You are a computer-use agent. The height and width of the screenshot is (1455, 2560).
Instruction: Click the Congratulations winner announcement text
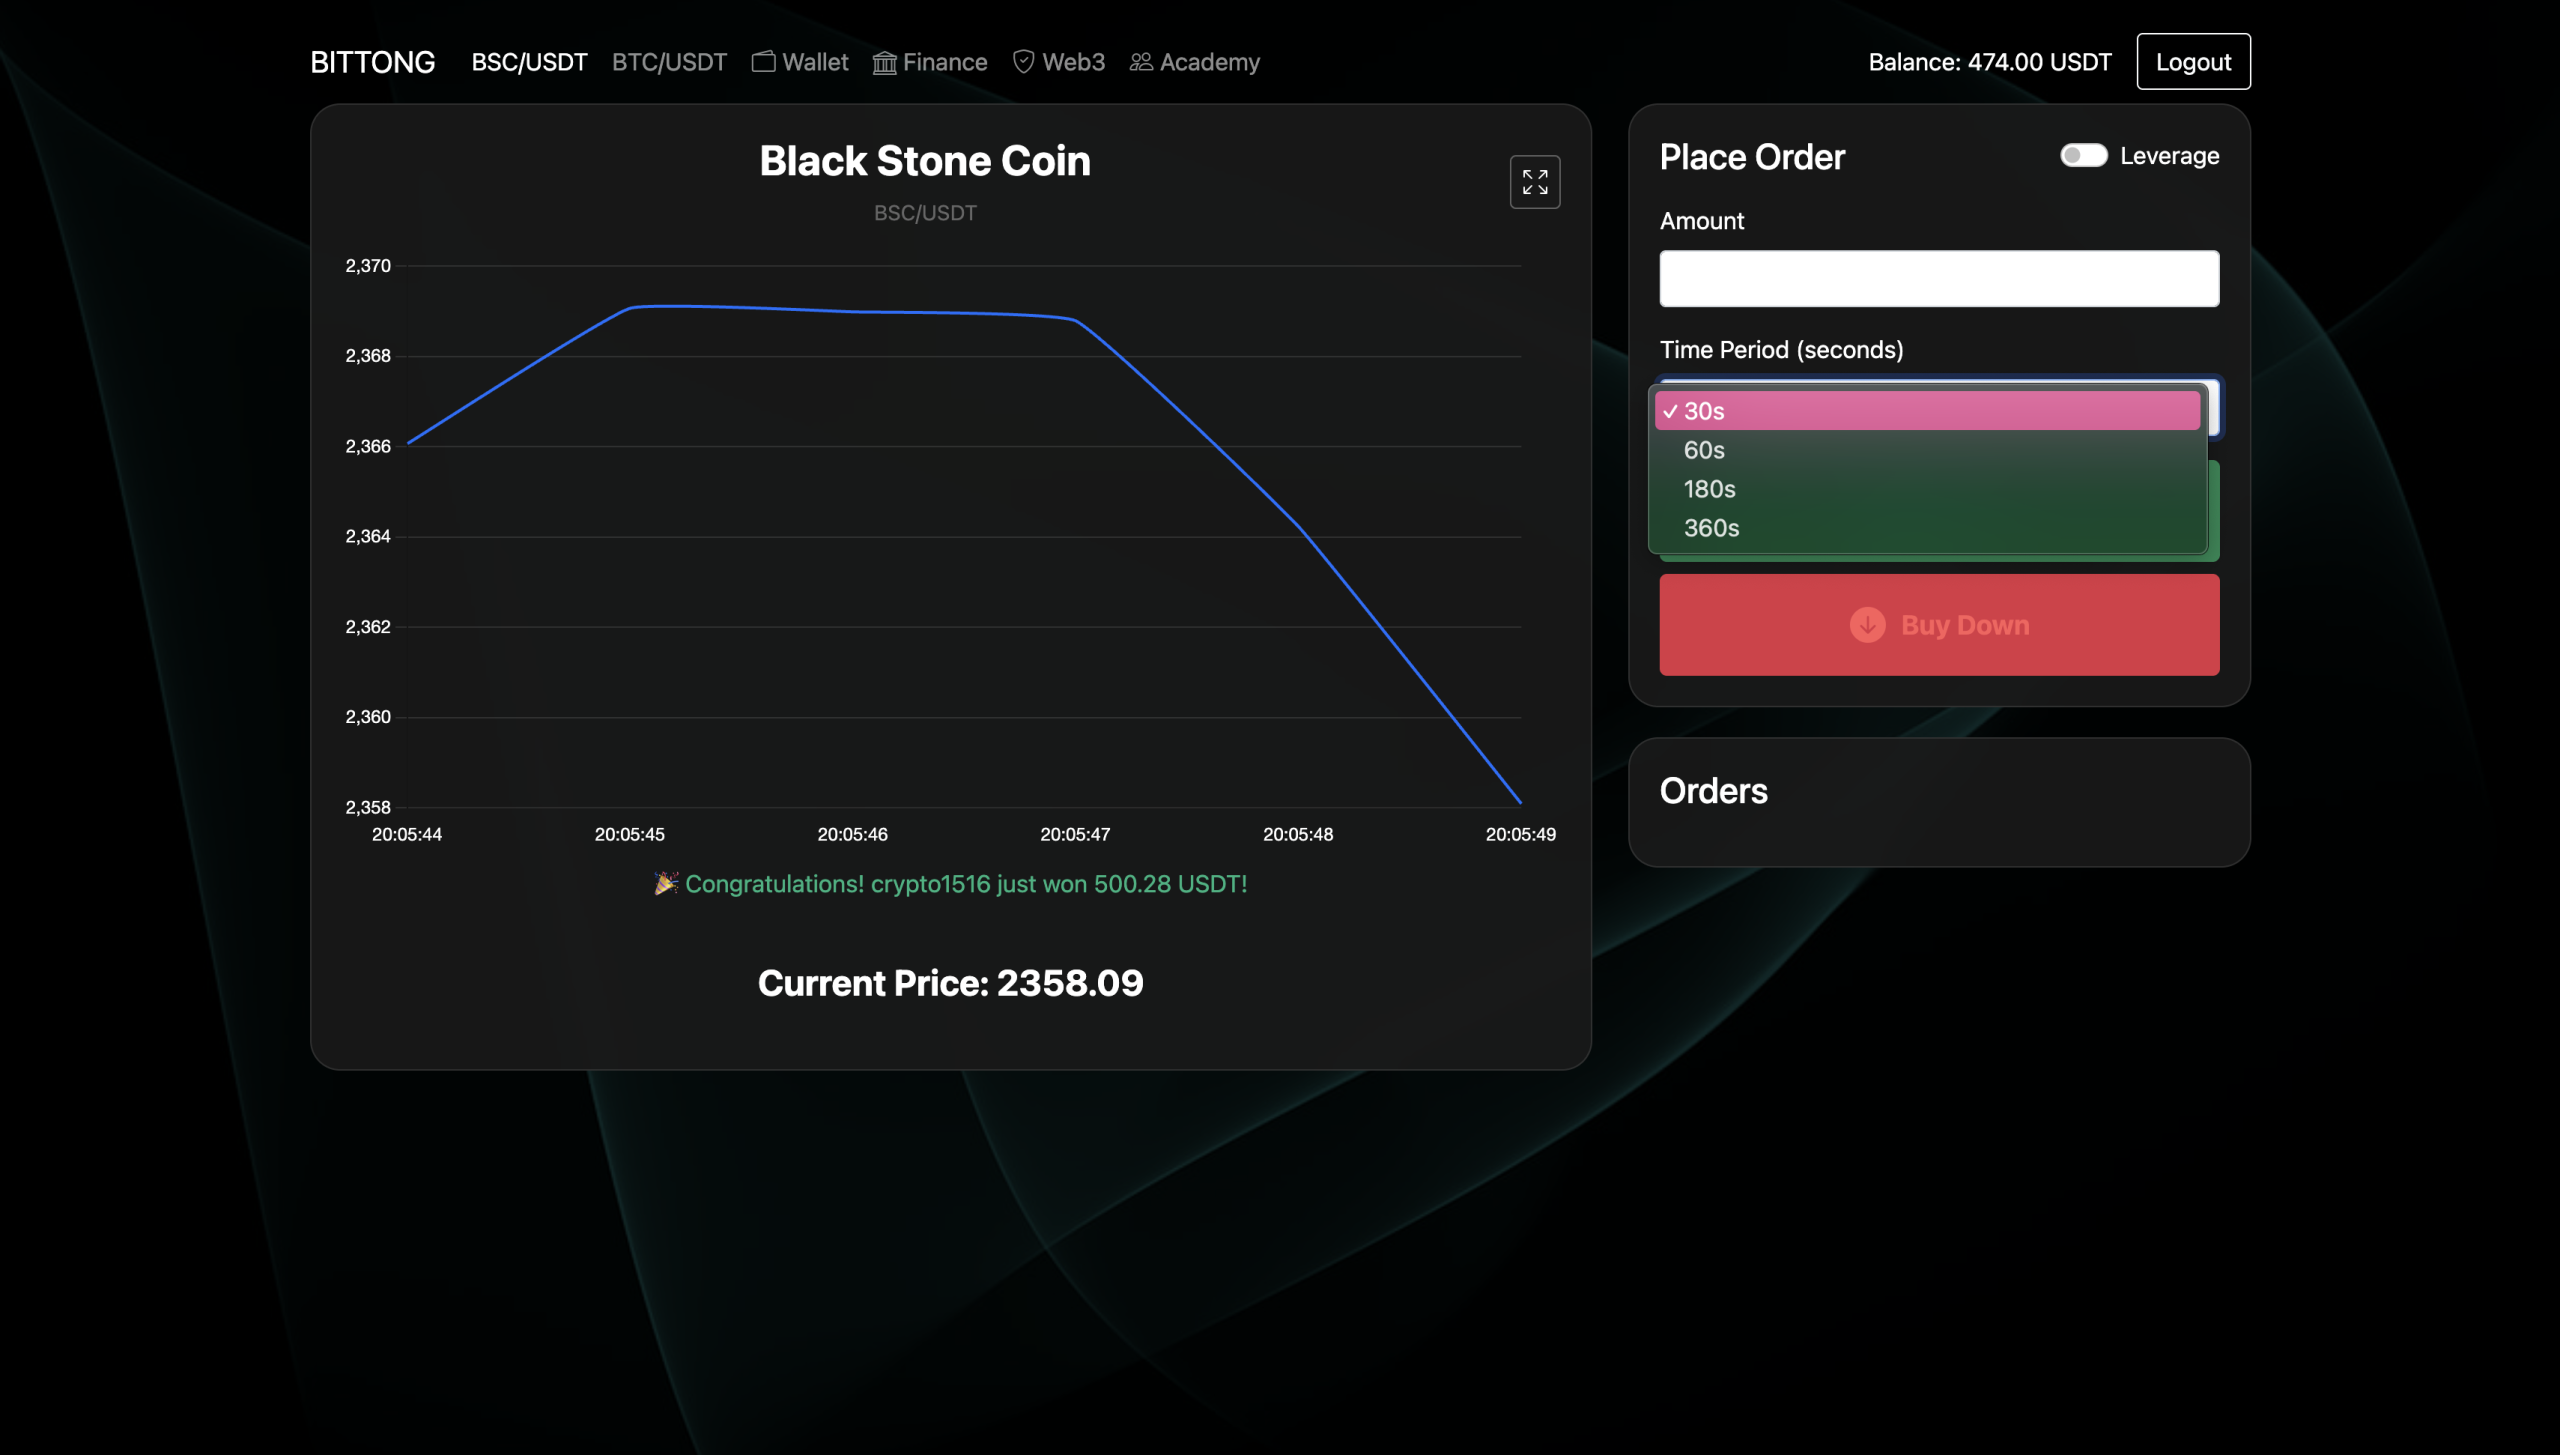point(965,884)
